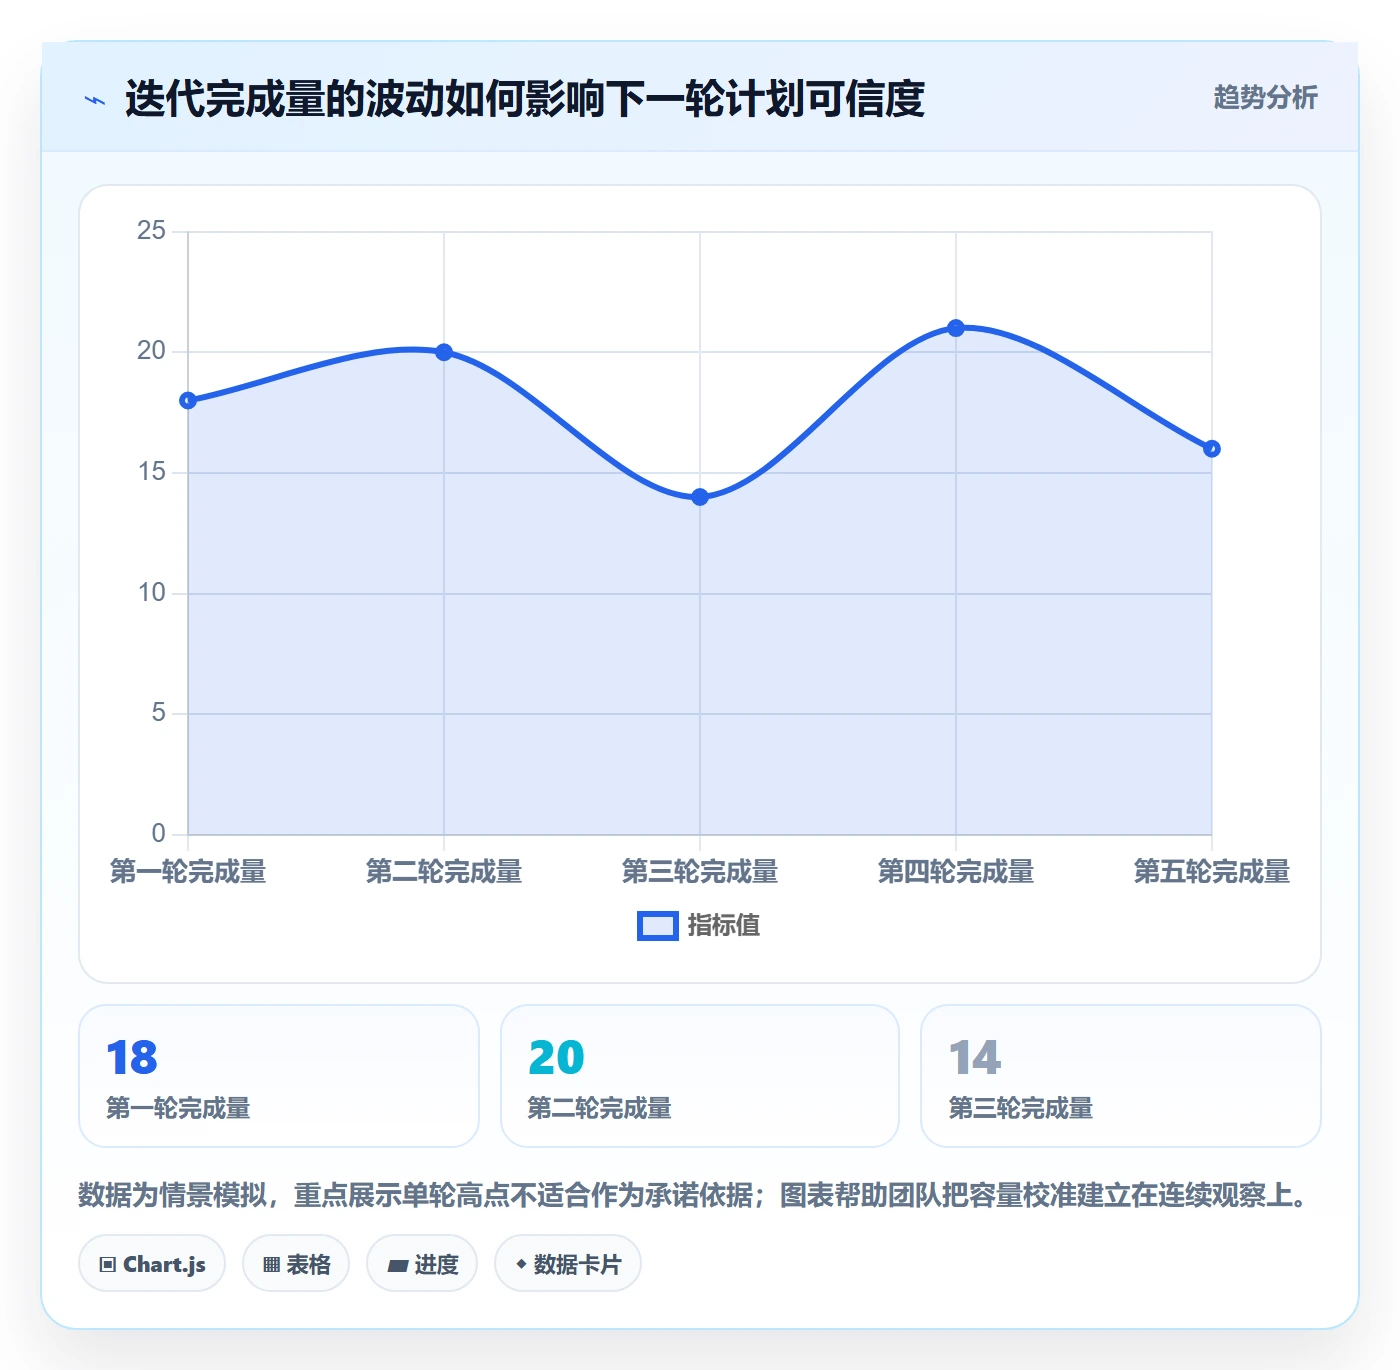The width and height of the screenshot is (1400, 1370).
Task: Click the 第五轮完成量 x-axis label
Action: tap(1212, 872)
